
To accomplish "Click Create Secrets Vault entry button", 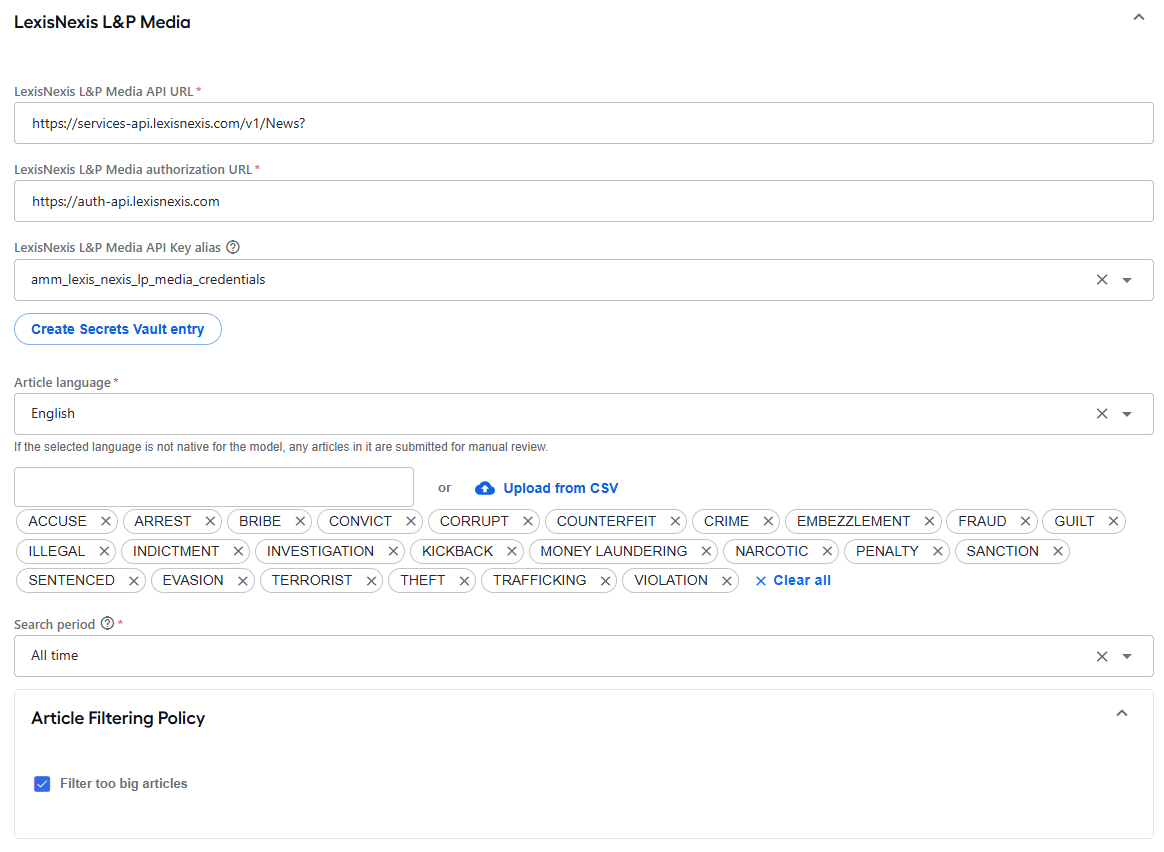I will (118, 329).
